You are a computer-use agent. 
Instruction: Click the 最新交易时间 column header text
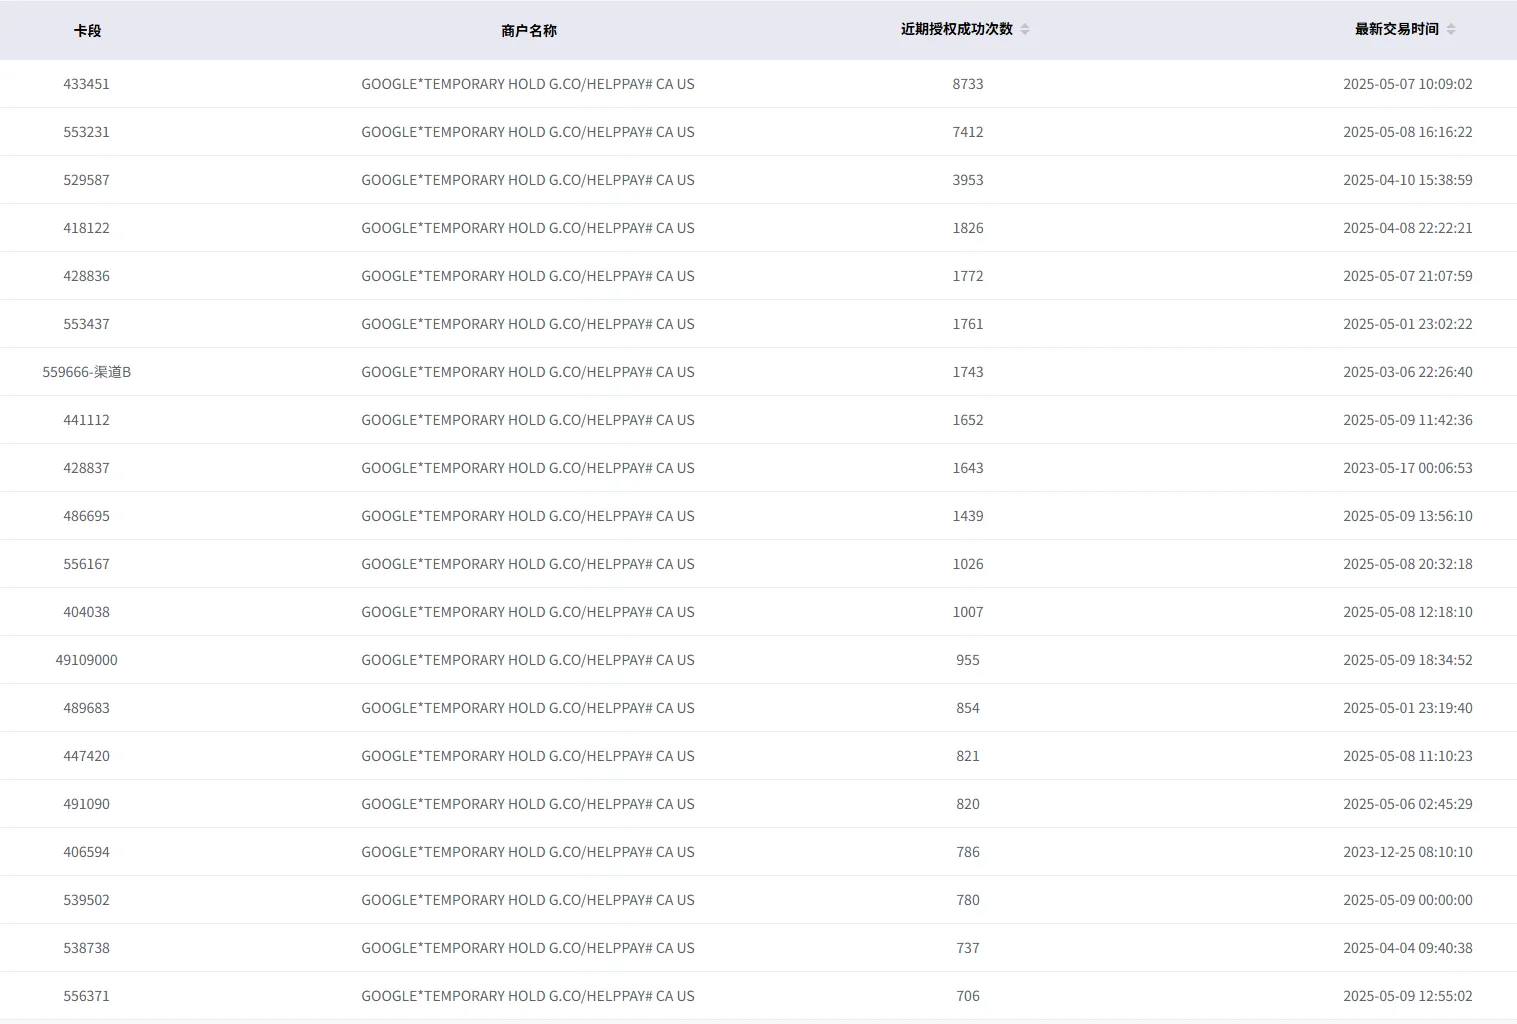[1396, 30]
